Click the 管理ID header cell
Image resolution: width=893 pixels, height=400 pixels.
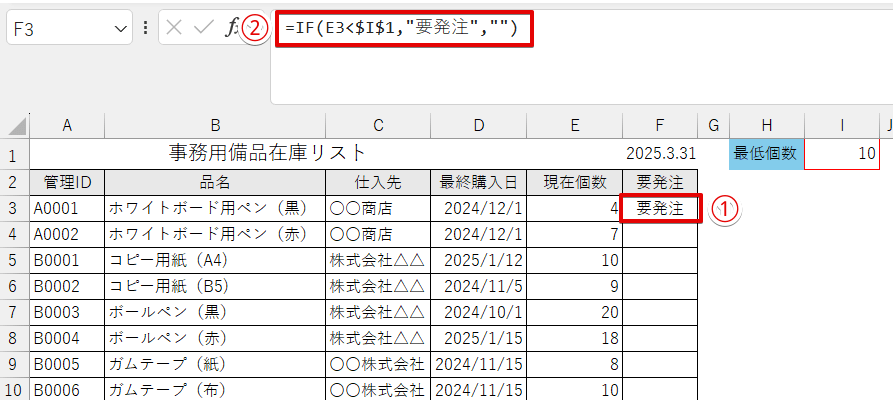[x=67, y=182]
